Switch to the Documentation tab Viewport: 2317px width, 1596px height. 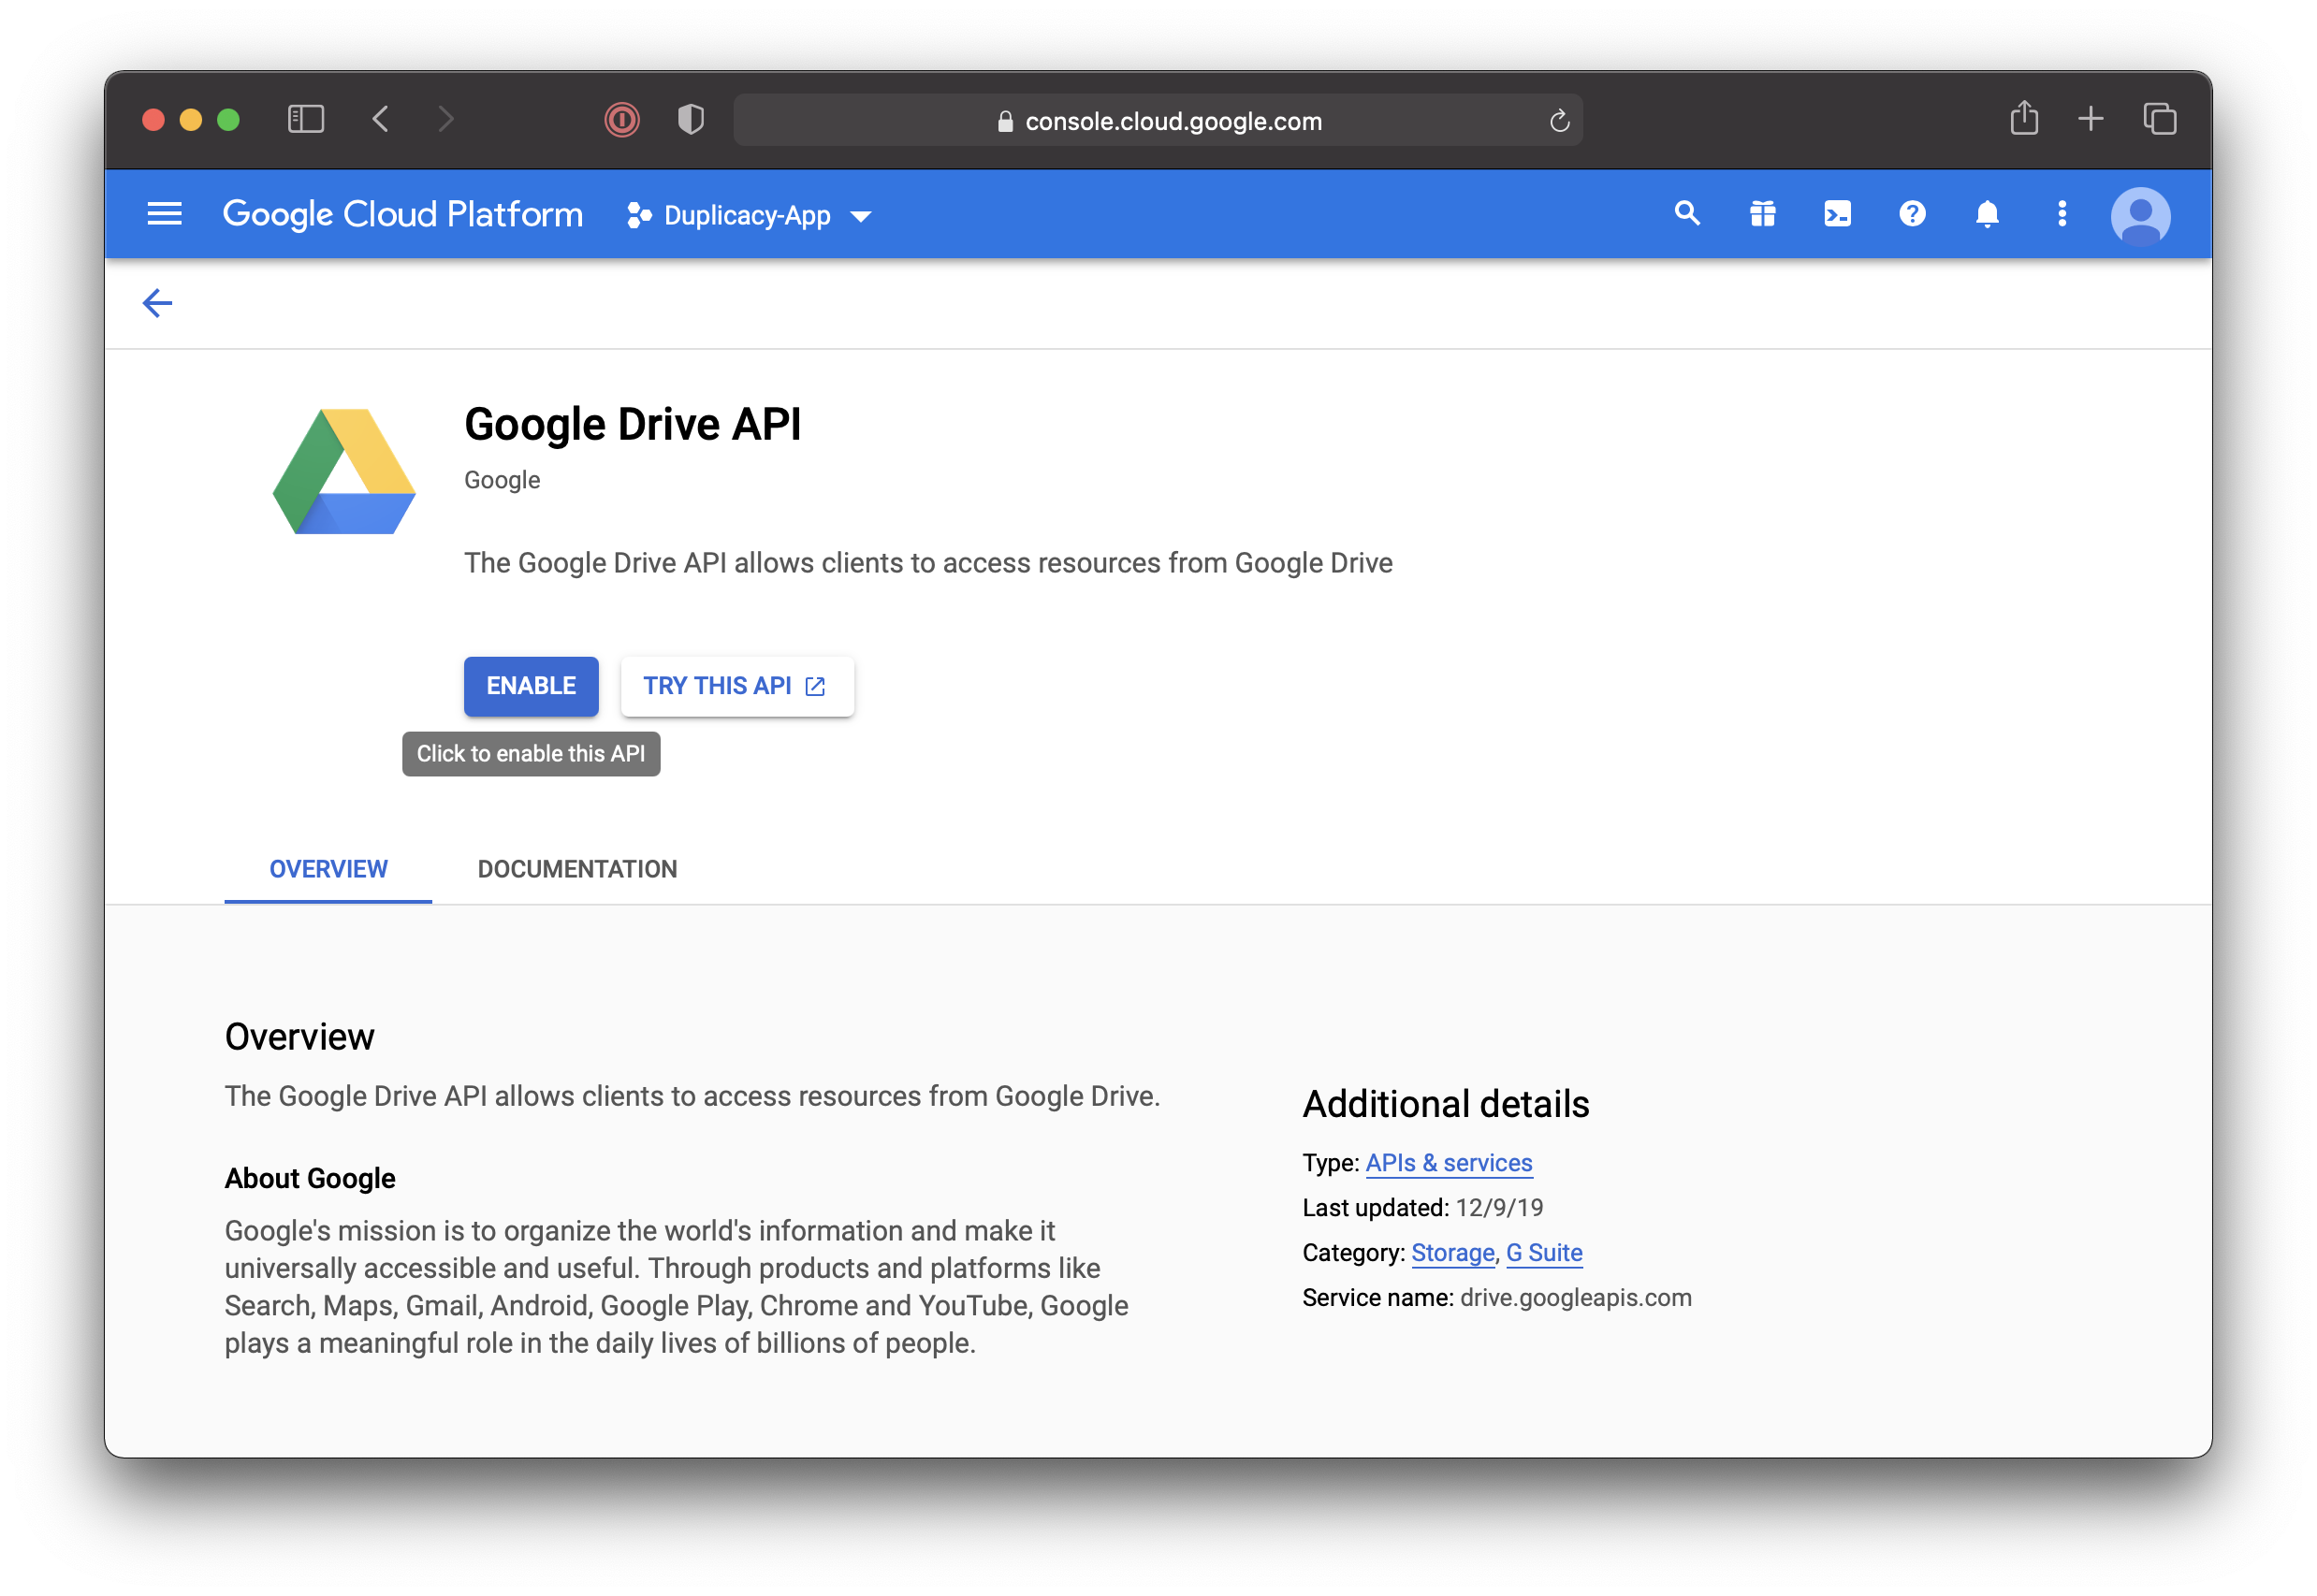tap(577, 869)
